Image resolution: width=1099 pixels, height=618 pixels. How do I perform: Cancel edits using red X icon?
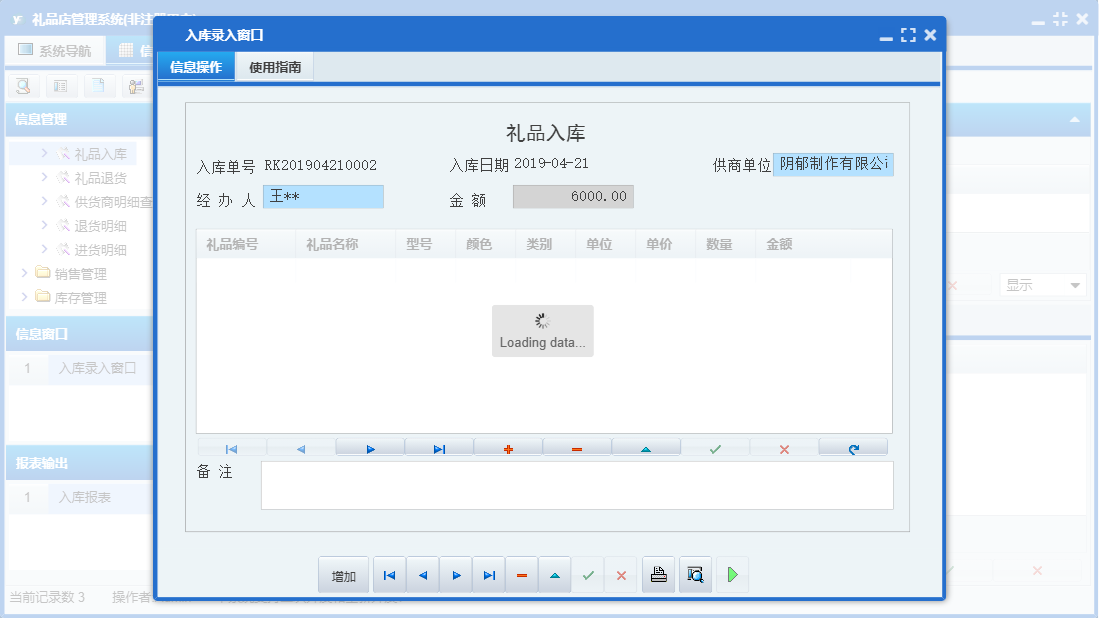(783, 447)
